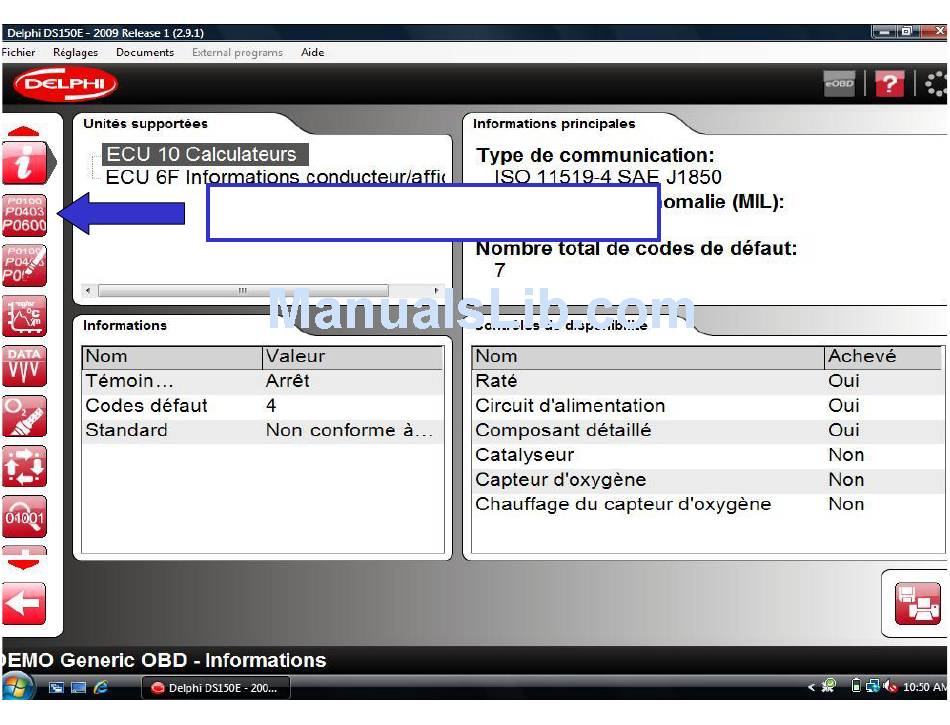Click the Type de communication label
Viewport: 950px width, 725px height.
pos(596,155)
